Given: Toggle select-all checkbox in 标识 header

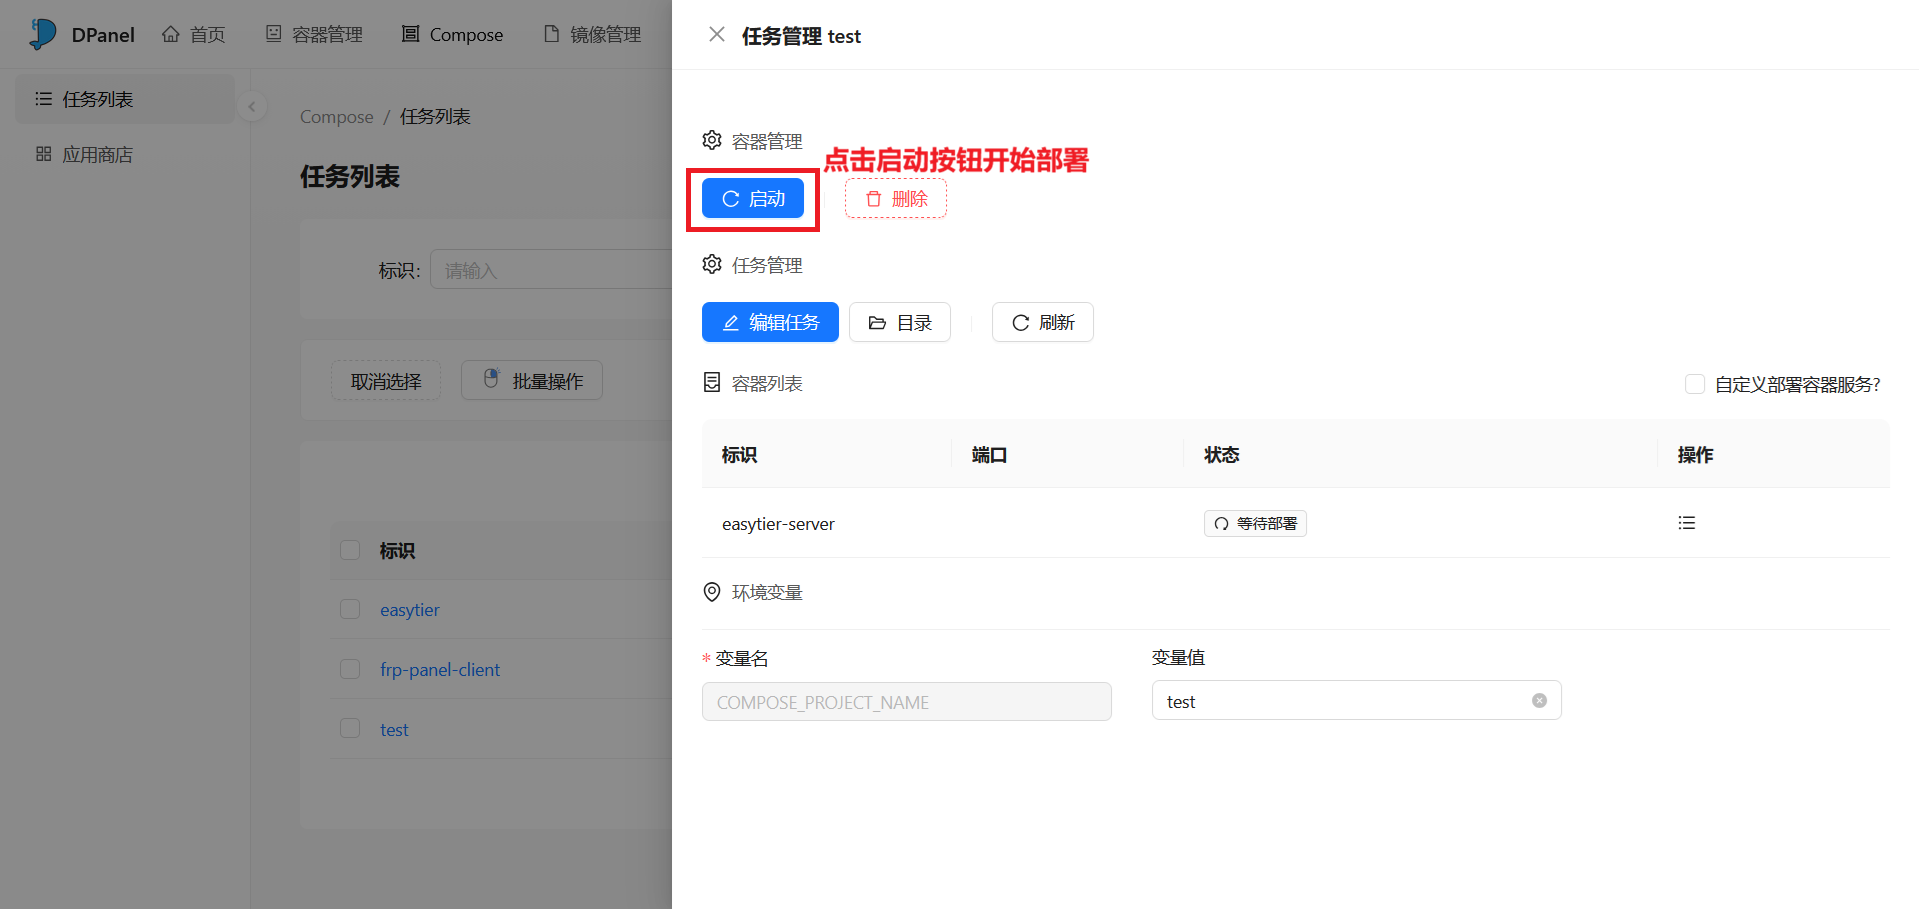Looking at the screenshot, I should coord(350,550).
